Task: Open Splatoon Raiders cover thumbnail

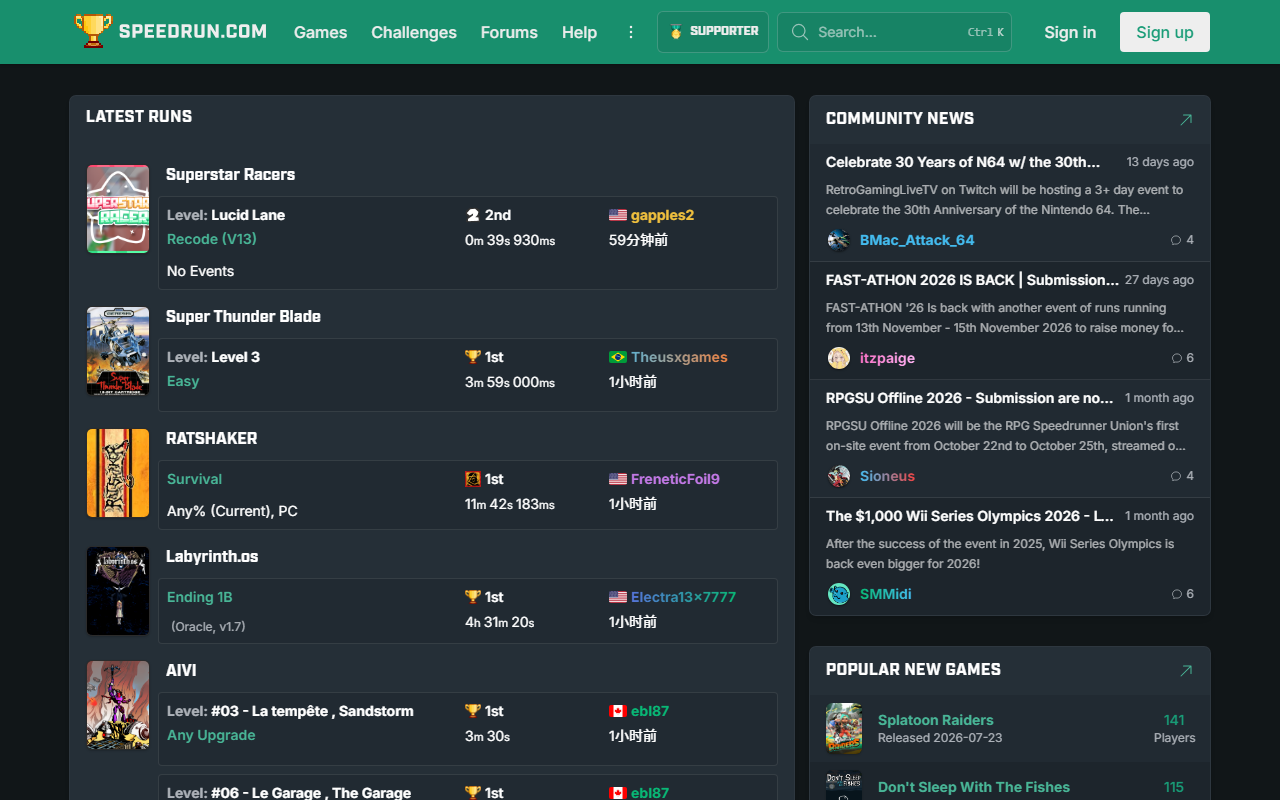Action: 844,728
